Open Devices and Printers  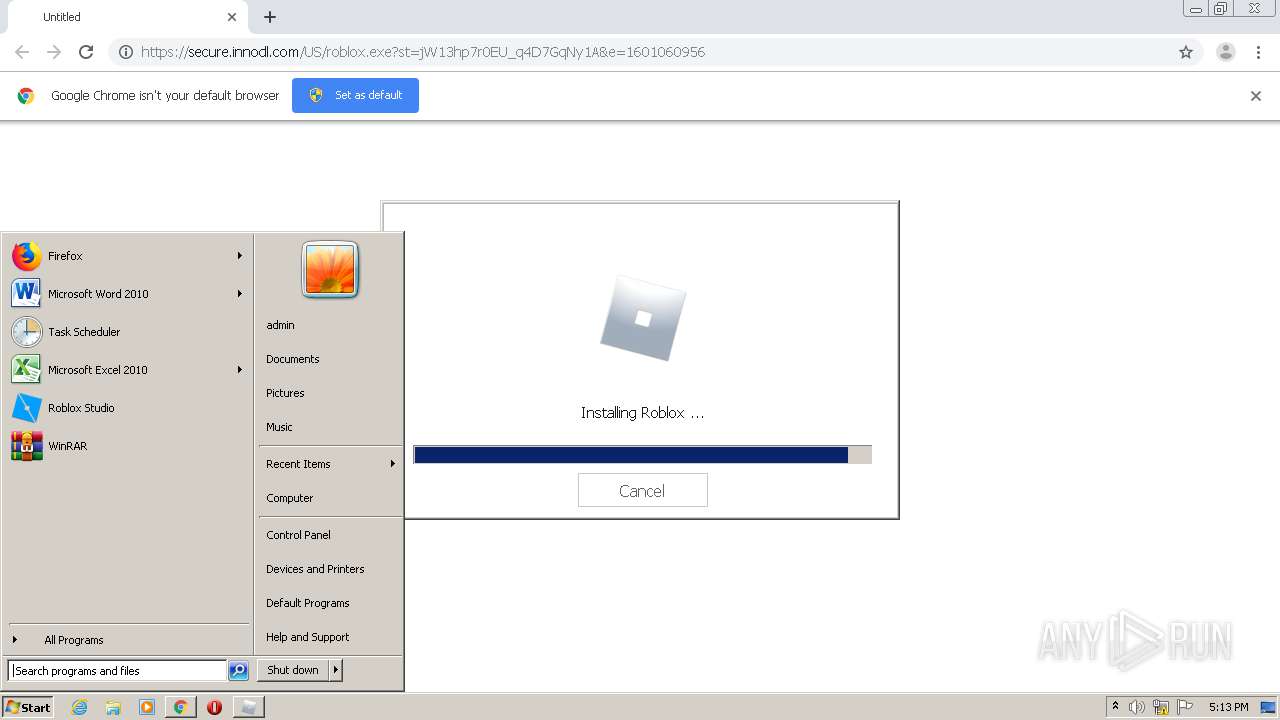pos(315,569)
